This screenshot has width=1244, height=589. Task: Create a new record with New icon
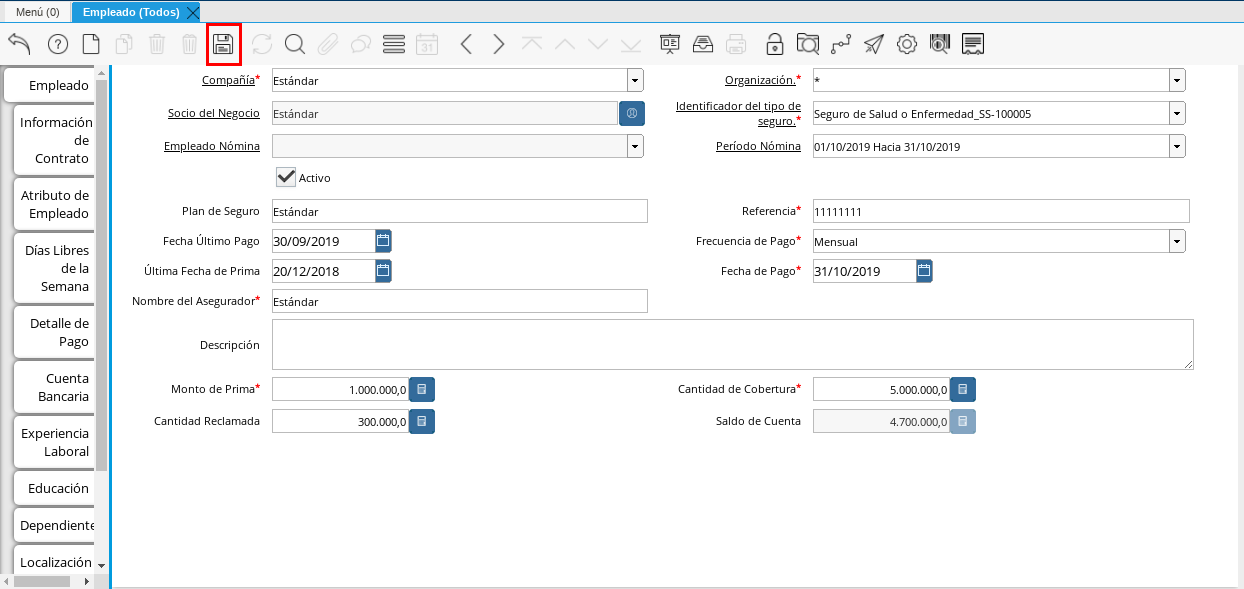pos(91,44)
